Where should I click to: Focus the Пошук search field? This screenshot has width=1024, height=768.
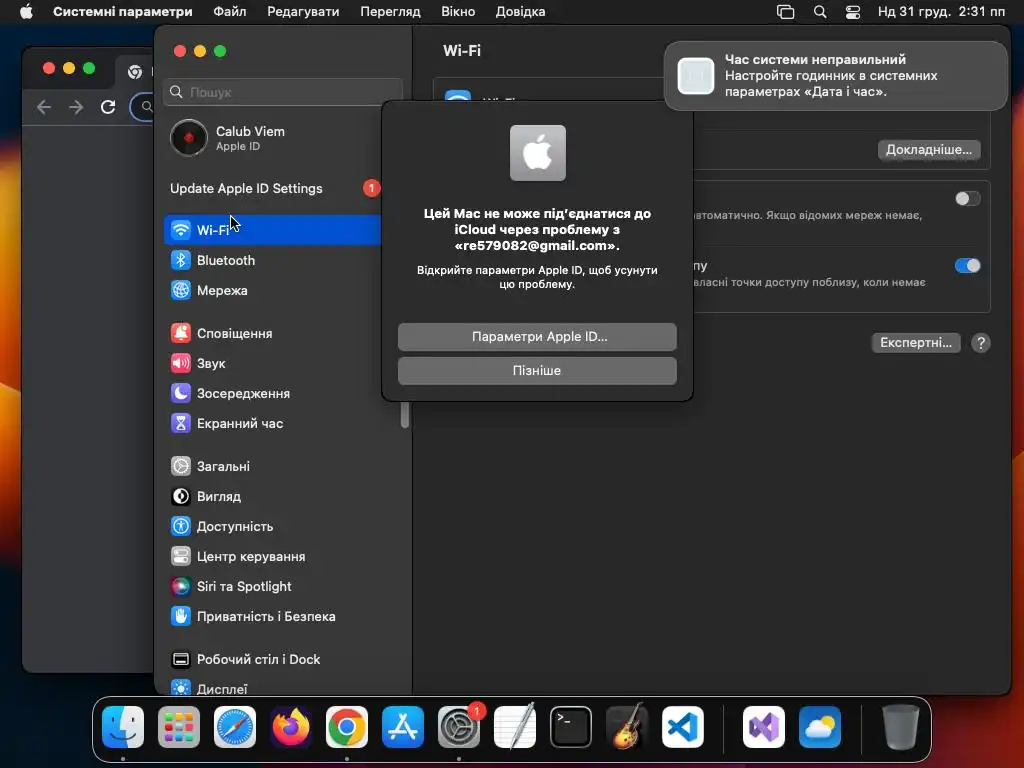point(283,92)
